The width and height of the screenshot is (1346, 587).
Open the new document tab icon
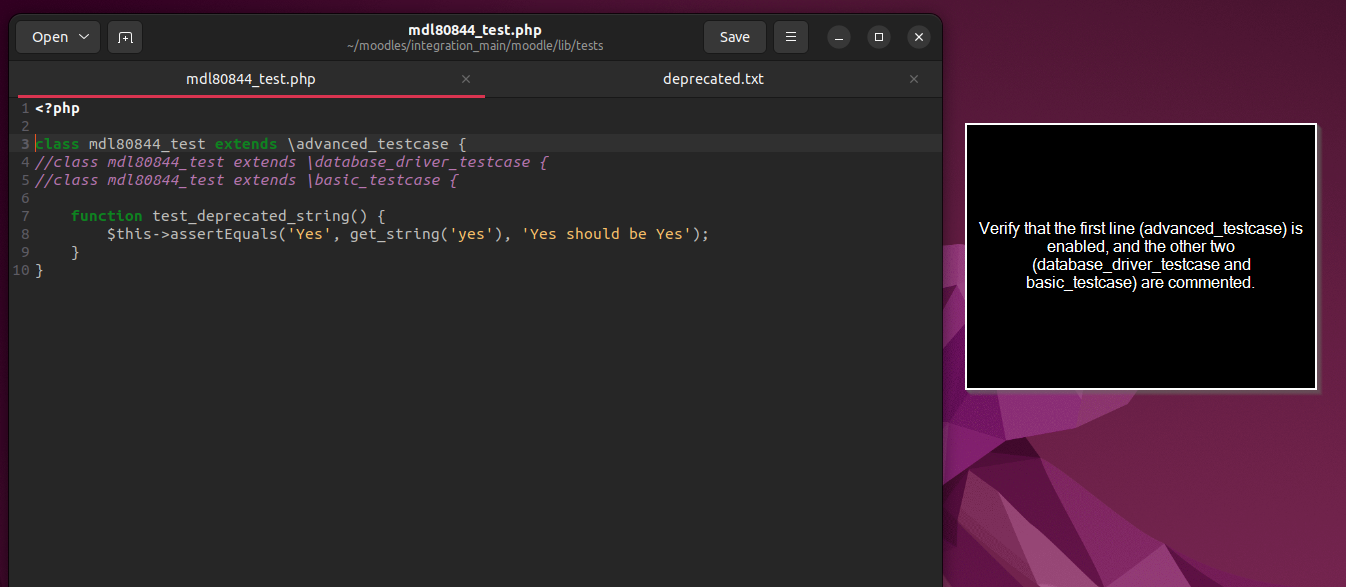click(x=125, y=37)
